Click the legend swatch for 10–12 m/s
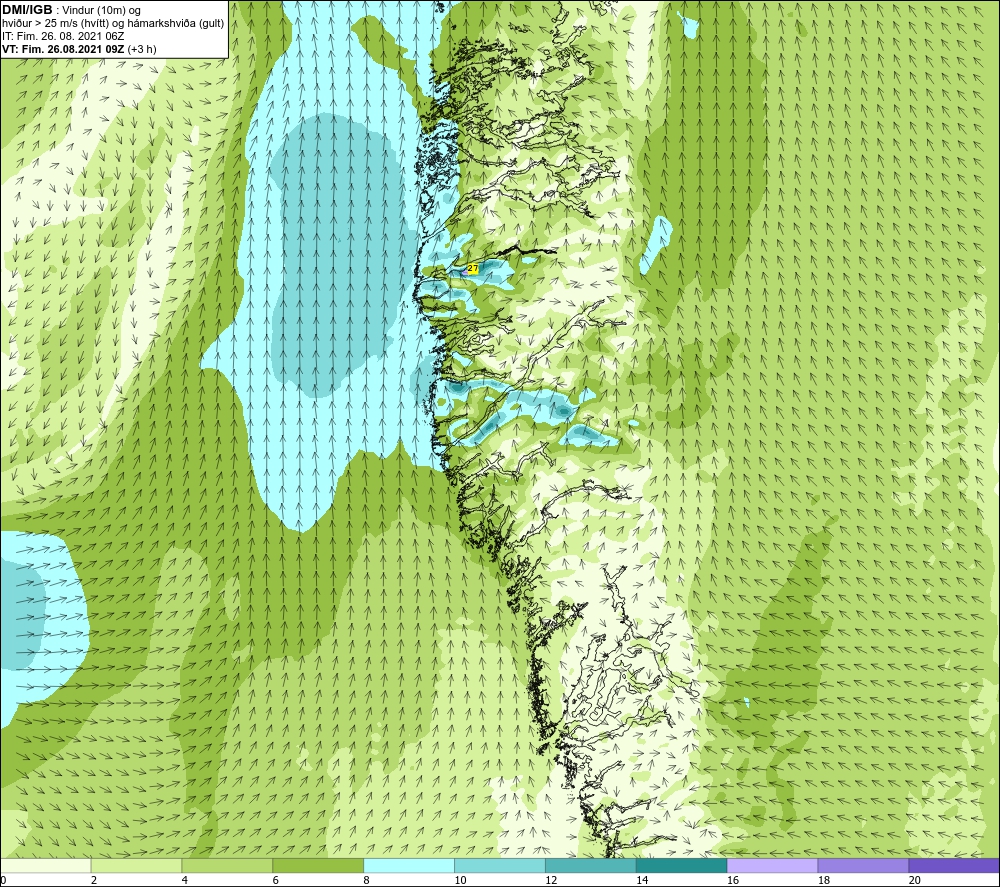The height and width of the screenshot is (887, 1000). pyautogui.click(x=500, y=865)
